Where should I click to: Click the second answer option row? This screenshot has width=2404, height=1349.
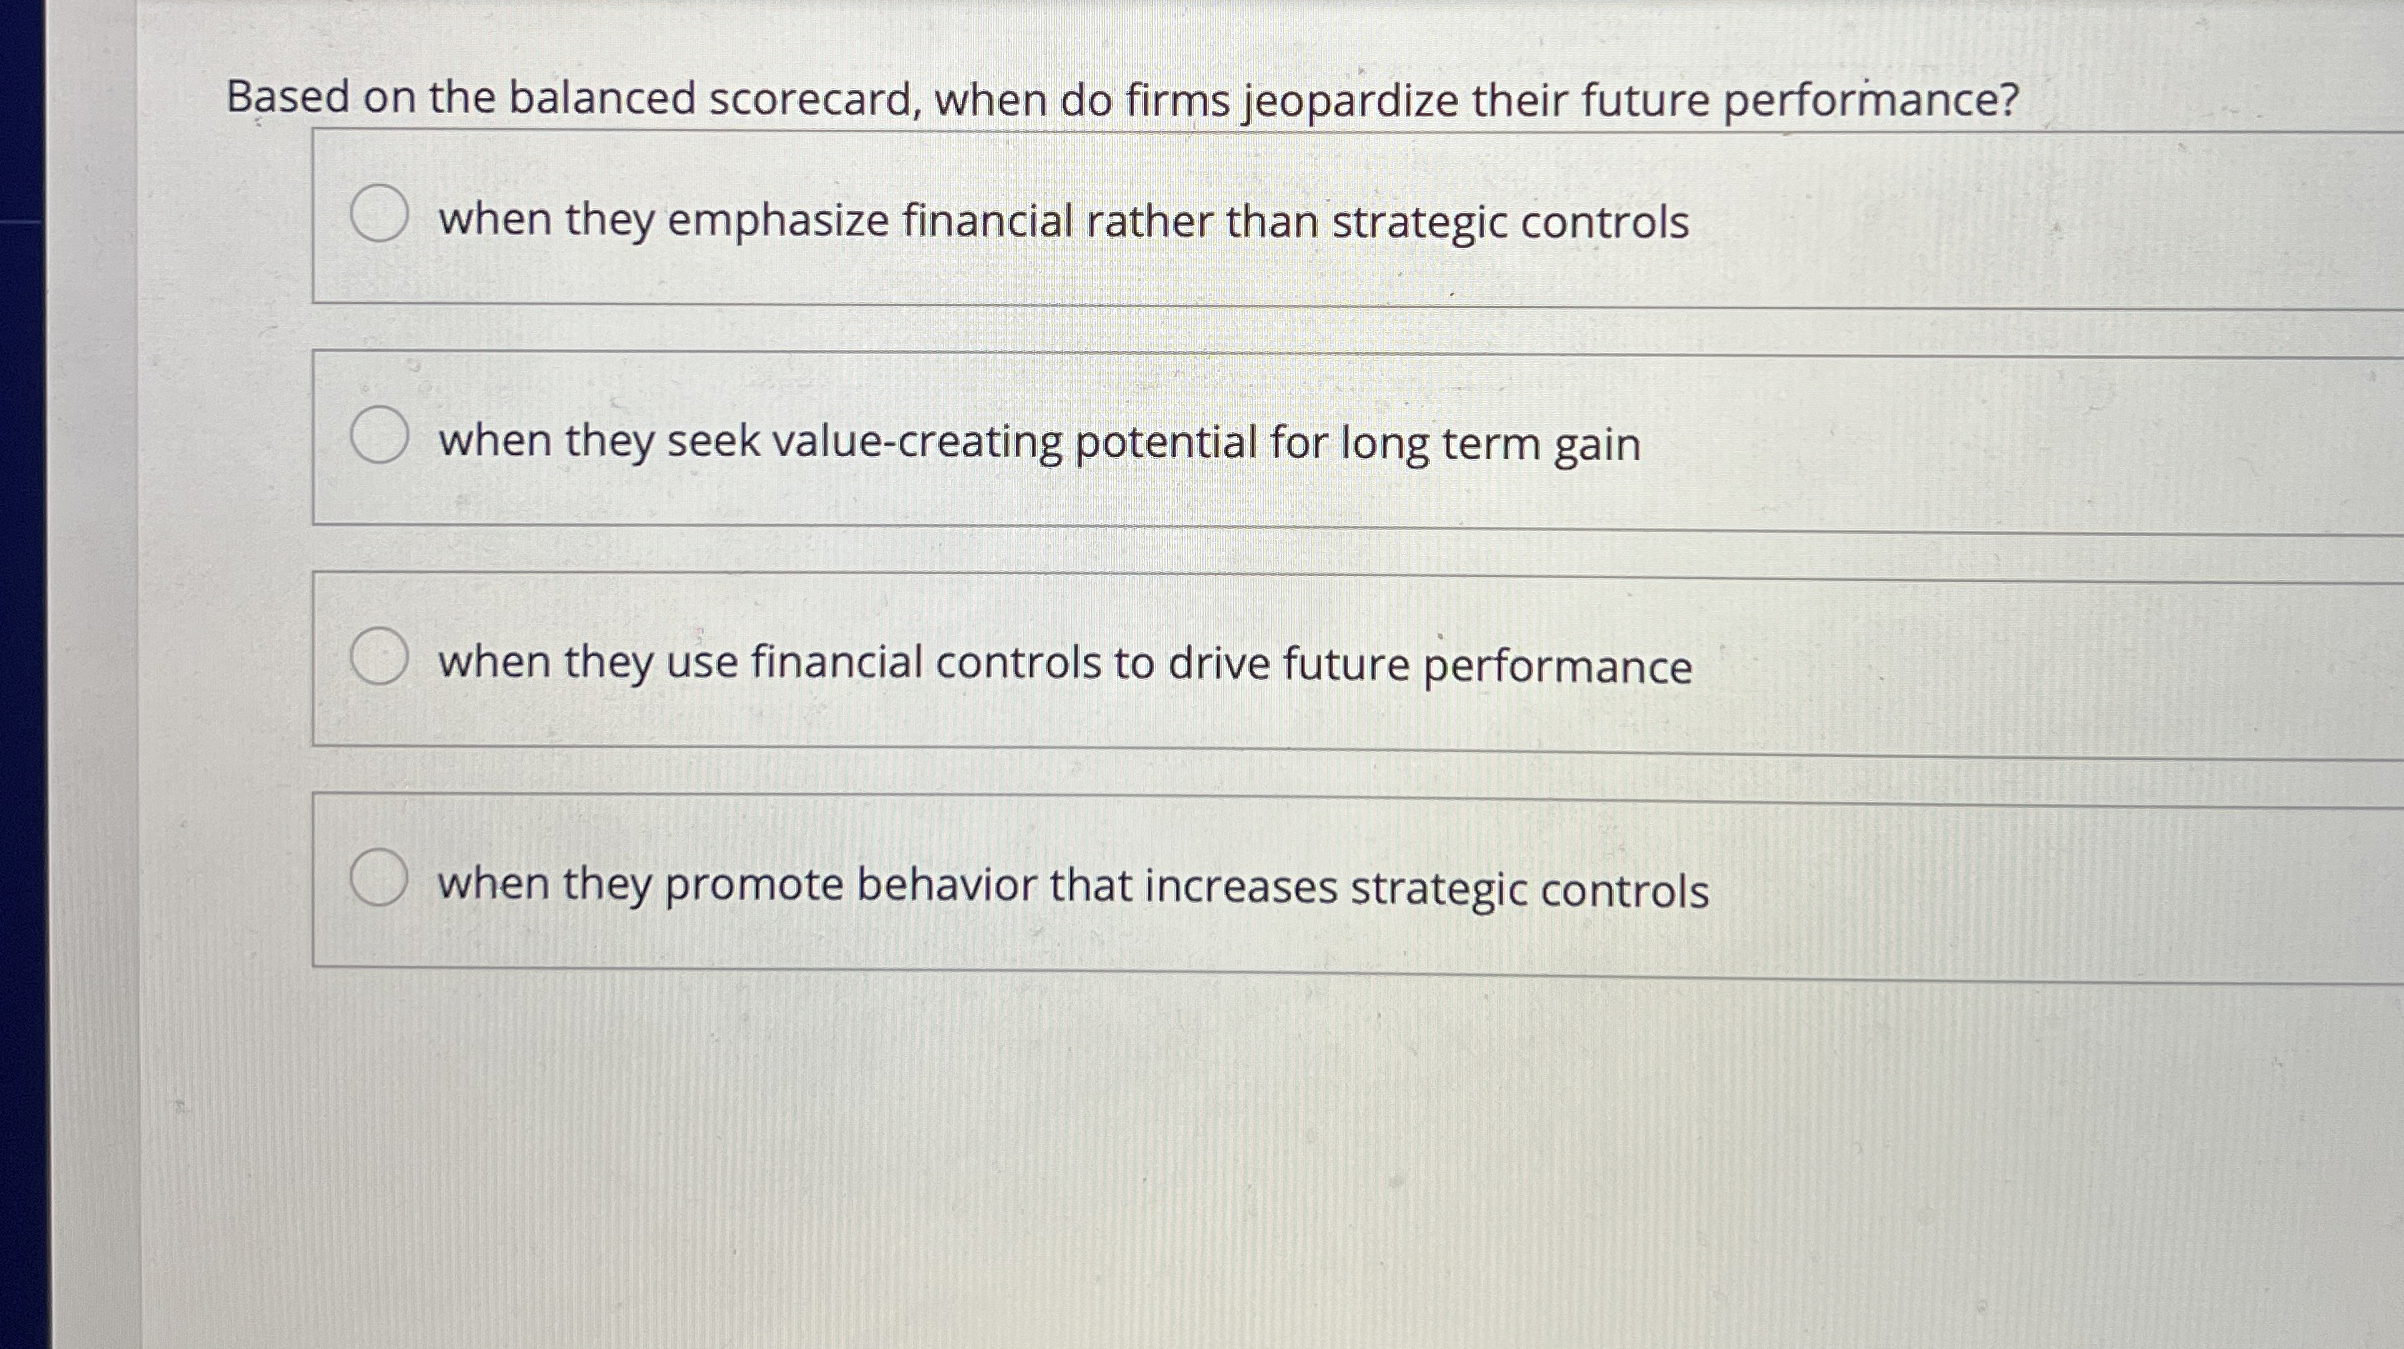click(1200, 435)
